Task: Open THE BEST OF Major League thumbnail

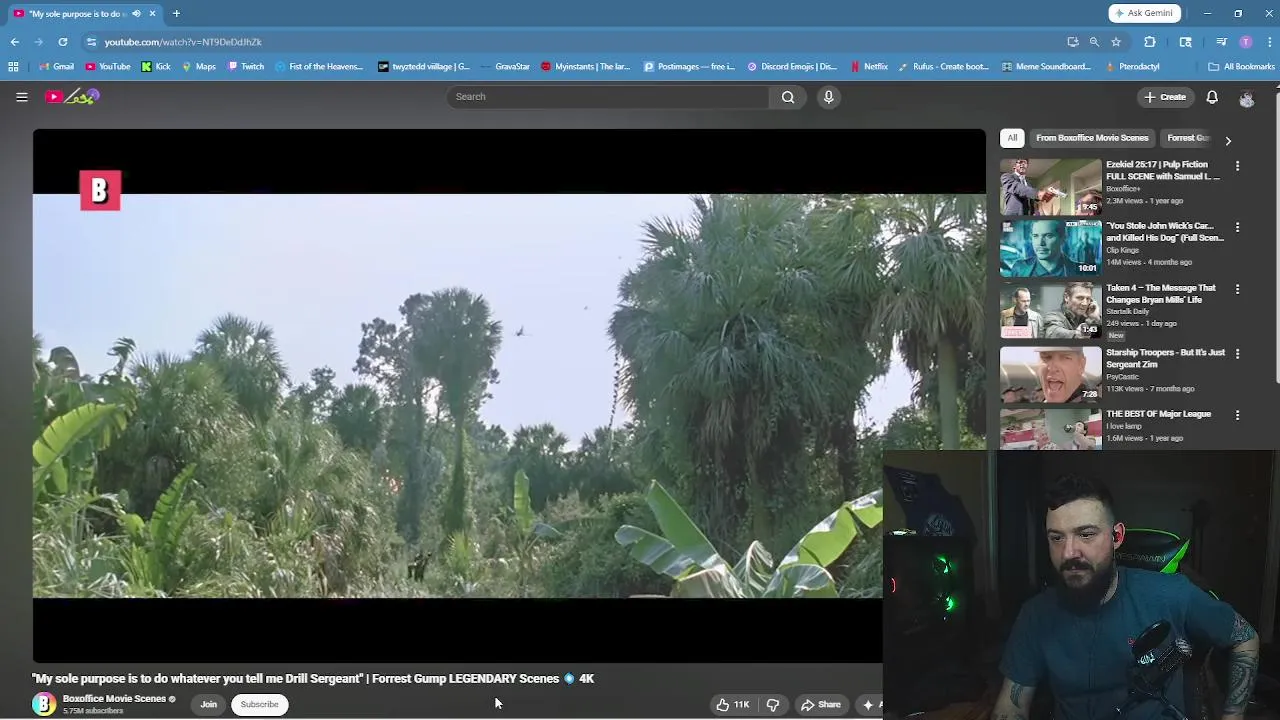Action: pos(1051,430)
